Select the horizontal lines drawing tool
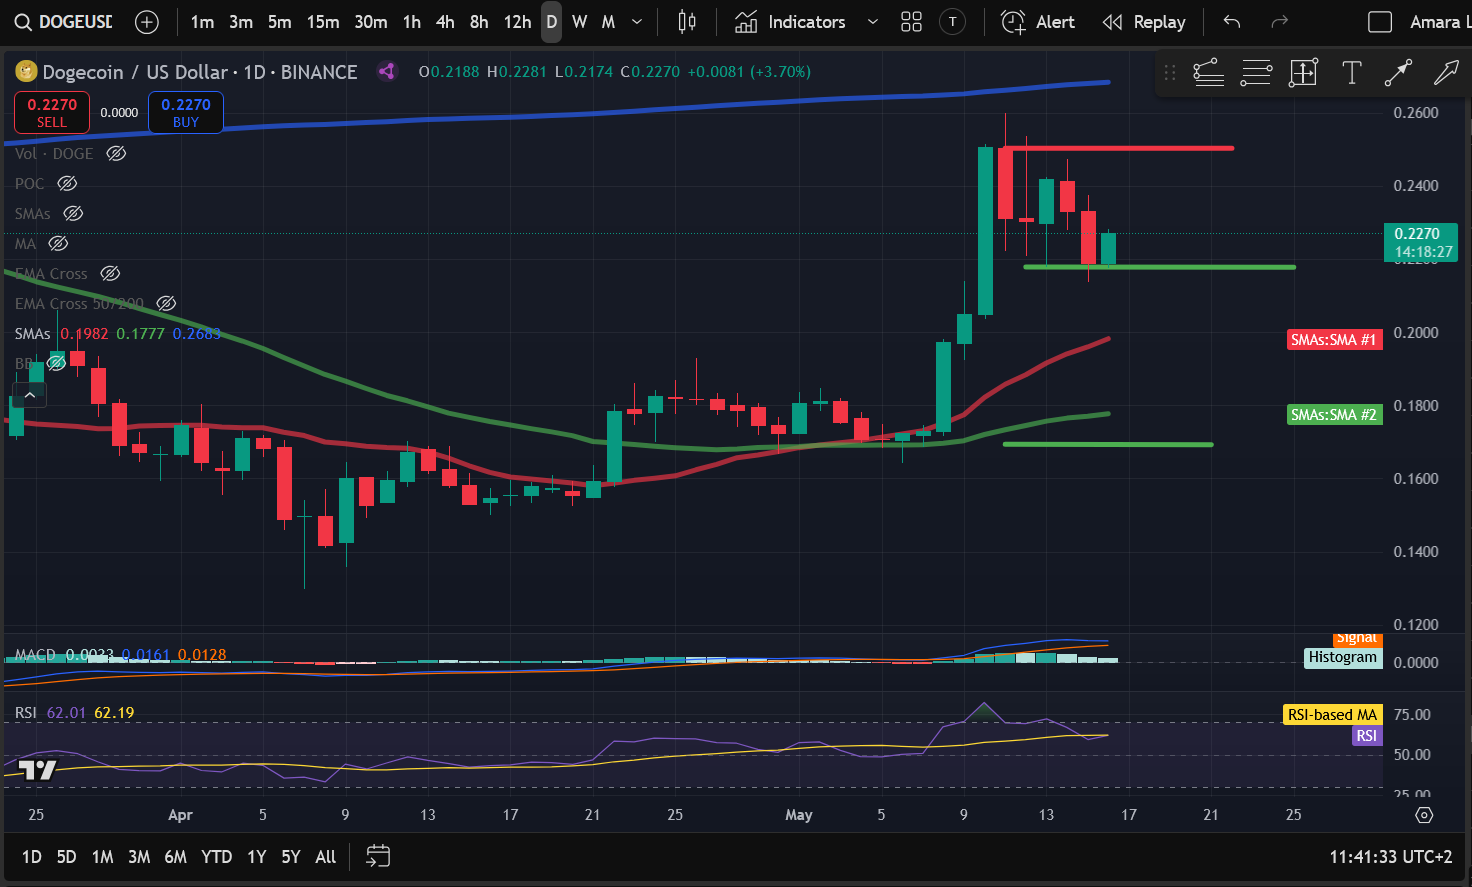Viewport: 1472px width, 887px height. [1256, 72]
